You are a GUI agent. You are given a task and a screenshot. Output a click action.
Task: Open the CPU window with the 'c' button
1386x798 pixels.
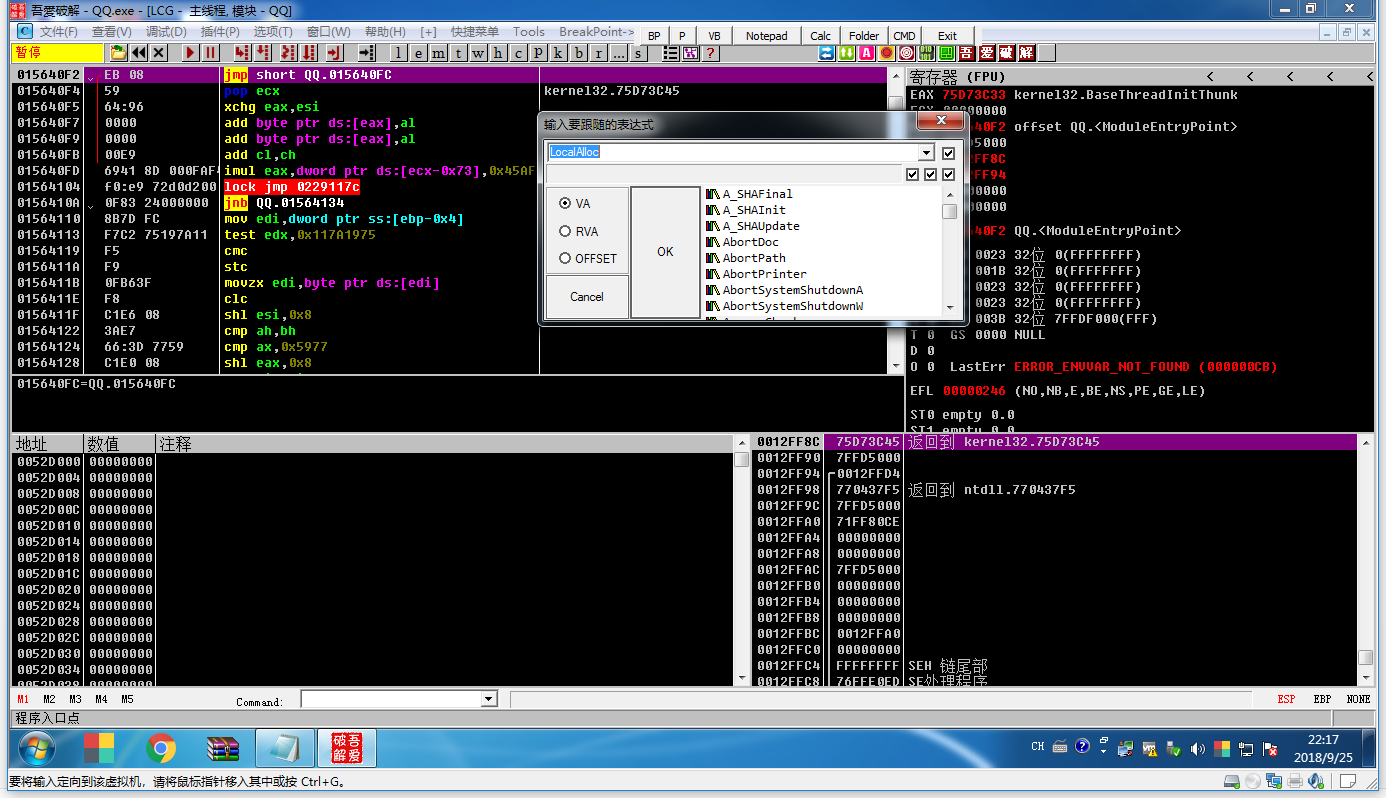[517, 53]
